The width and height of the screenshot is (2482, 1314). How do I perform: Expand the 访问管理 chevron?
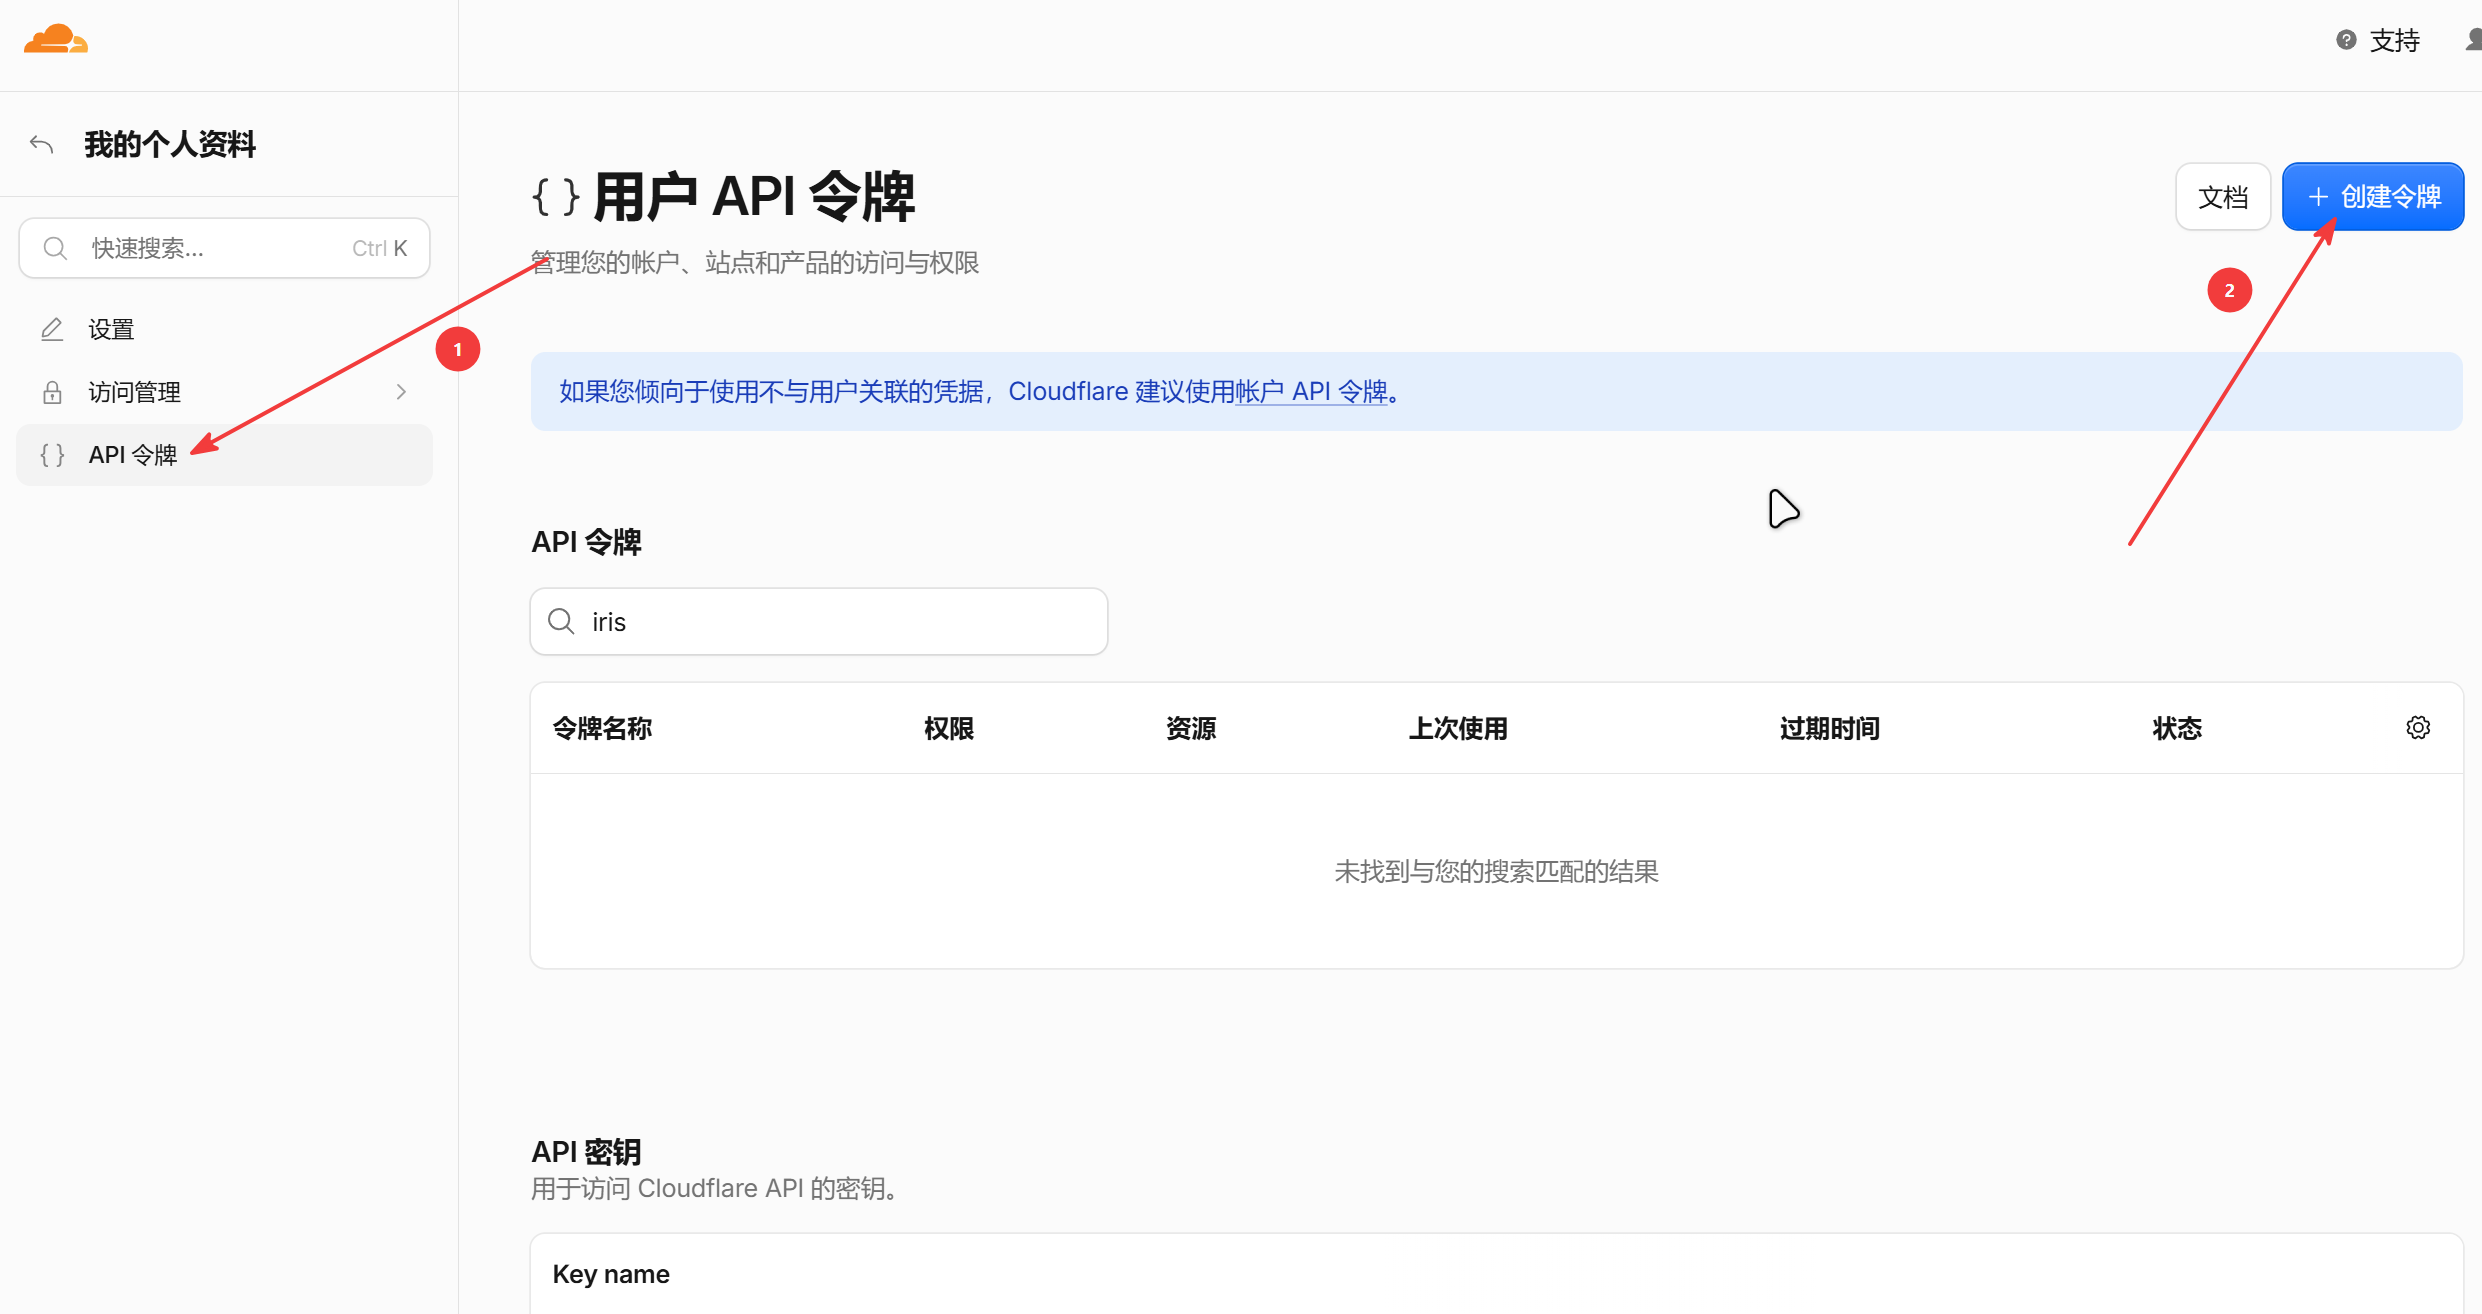coord(401,392)
